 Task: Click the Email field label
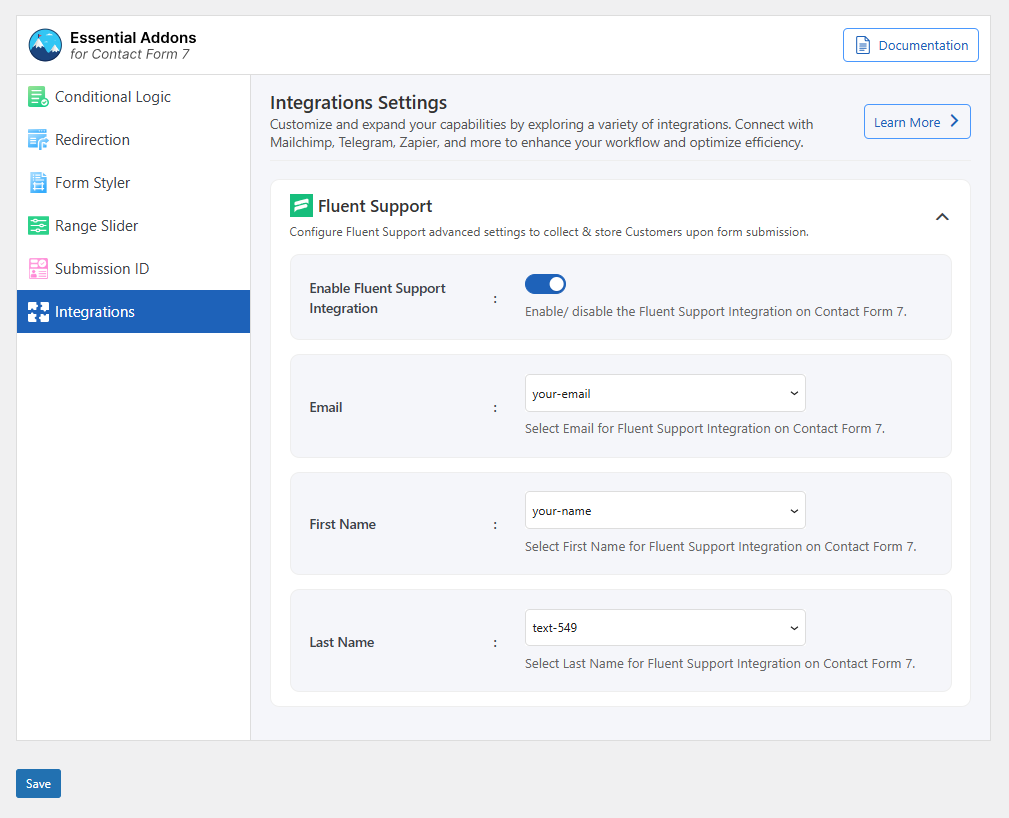[326, 407]
